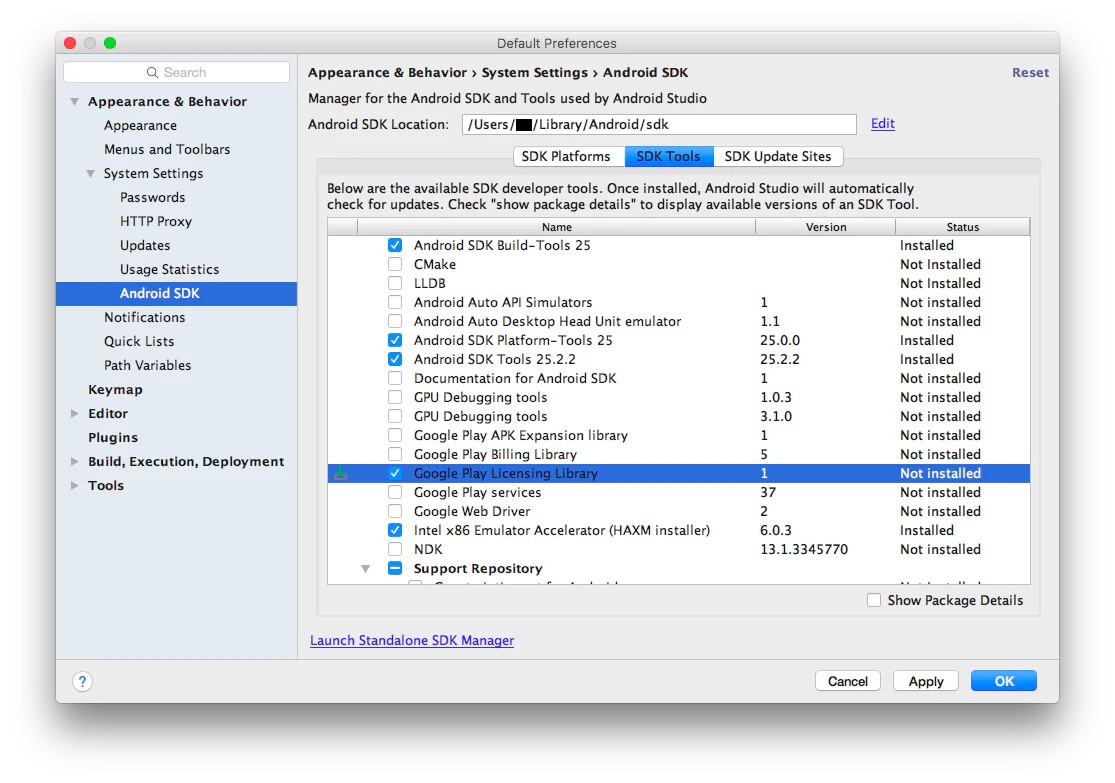Toggle the Support Repository checkbox
Screen dimensions: 1115x783
point(395,568)
